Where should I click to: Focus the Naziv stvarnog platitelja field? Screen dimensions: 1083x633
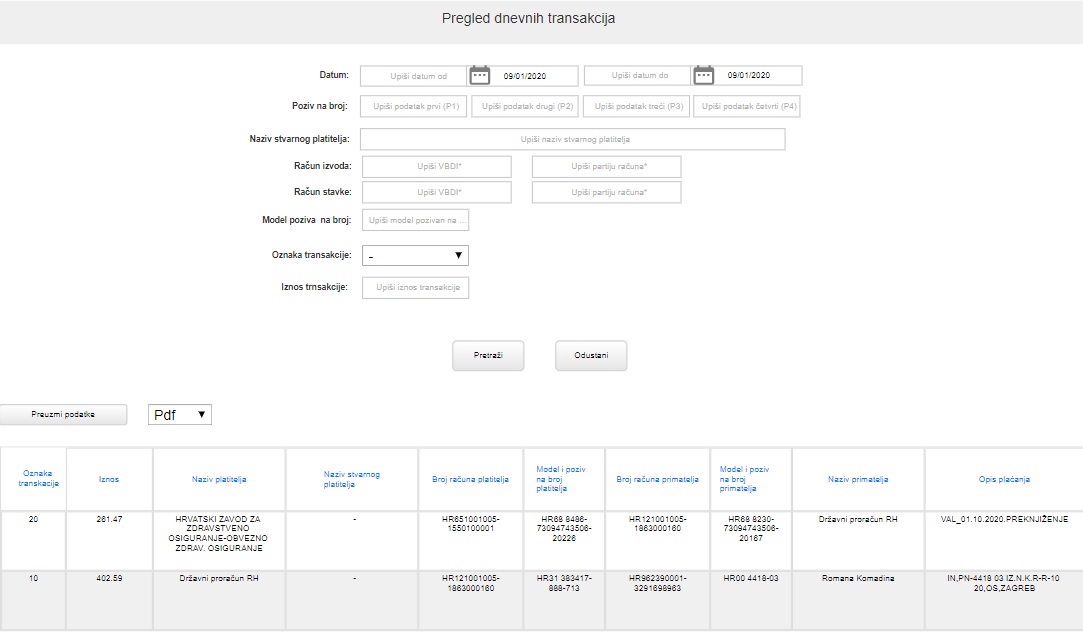point(572,139)
